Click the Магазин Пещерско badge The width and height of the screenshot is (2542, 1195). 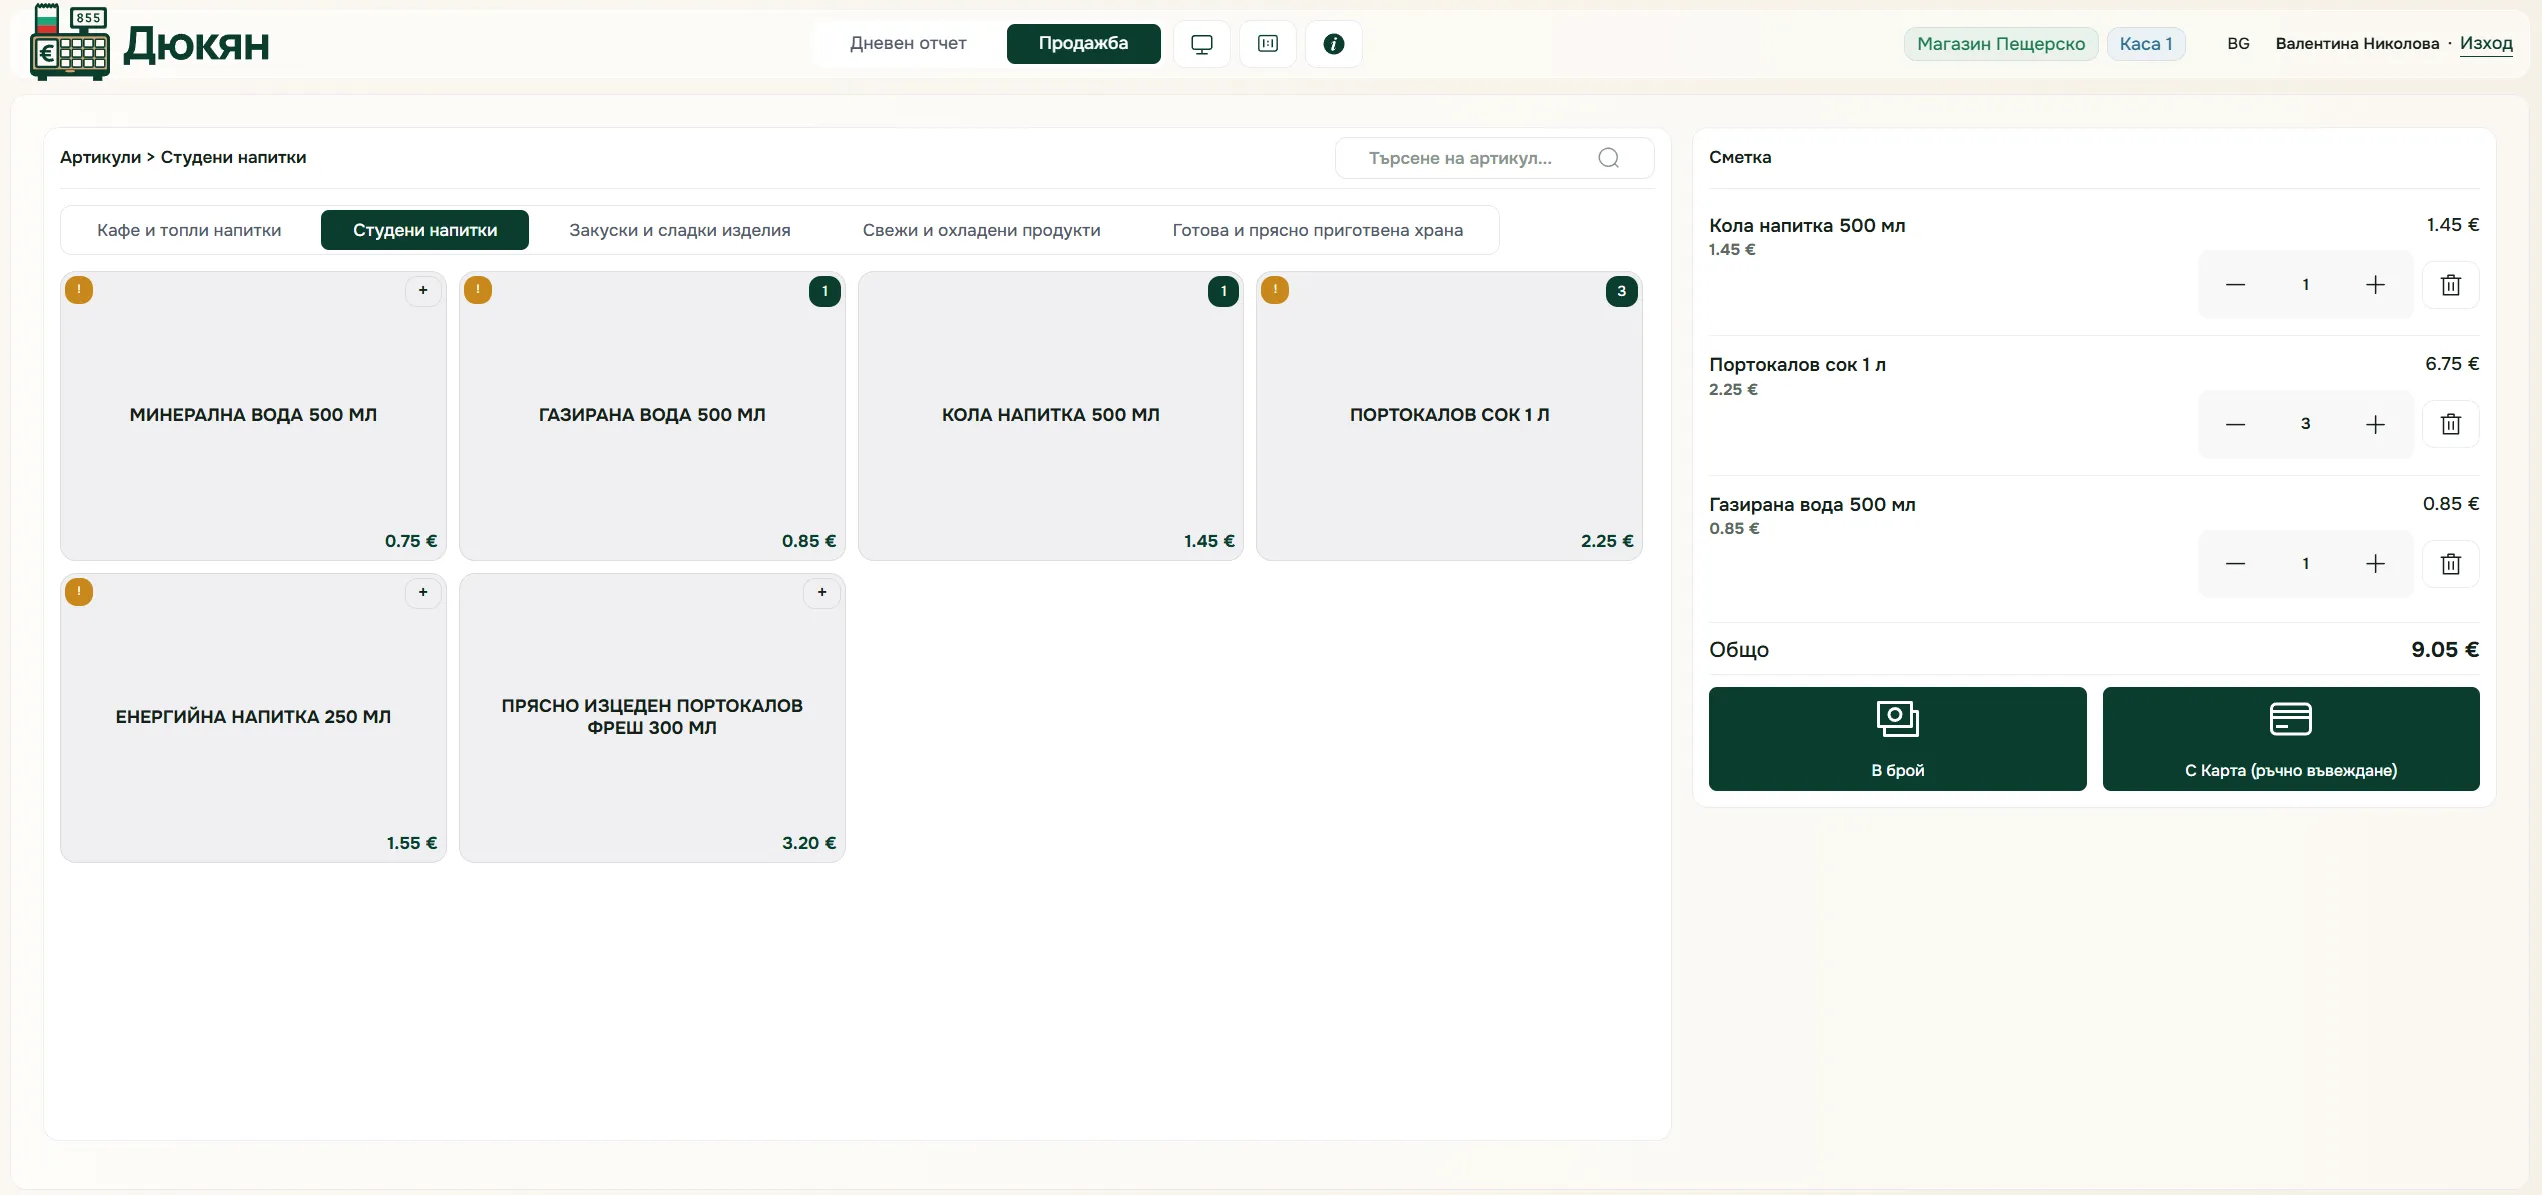(x=2001, y=44)
